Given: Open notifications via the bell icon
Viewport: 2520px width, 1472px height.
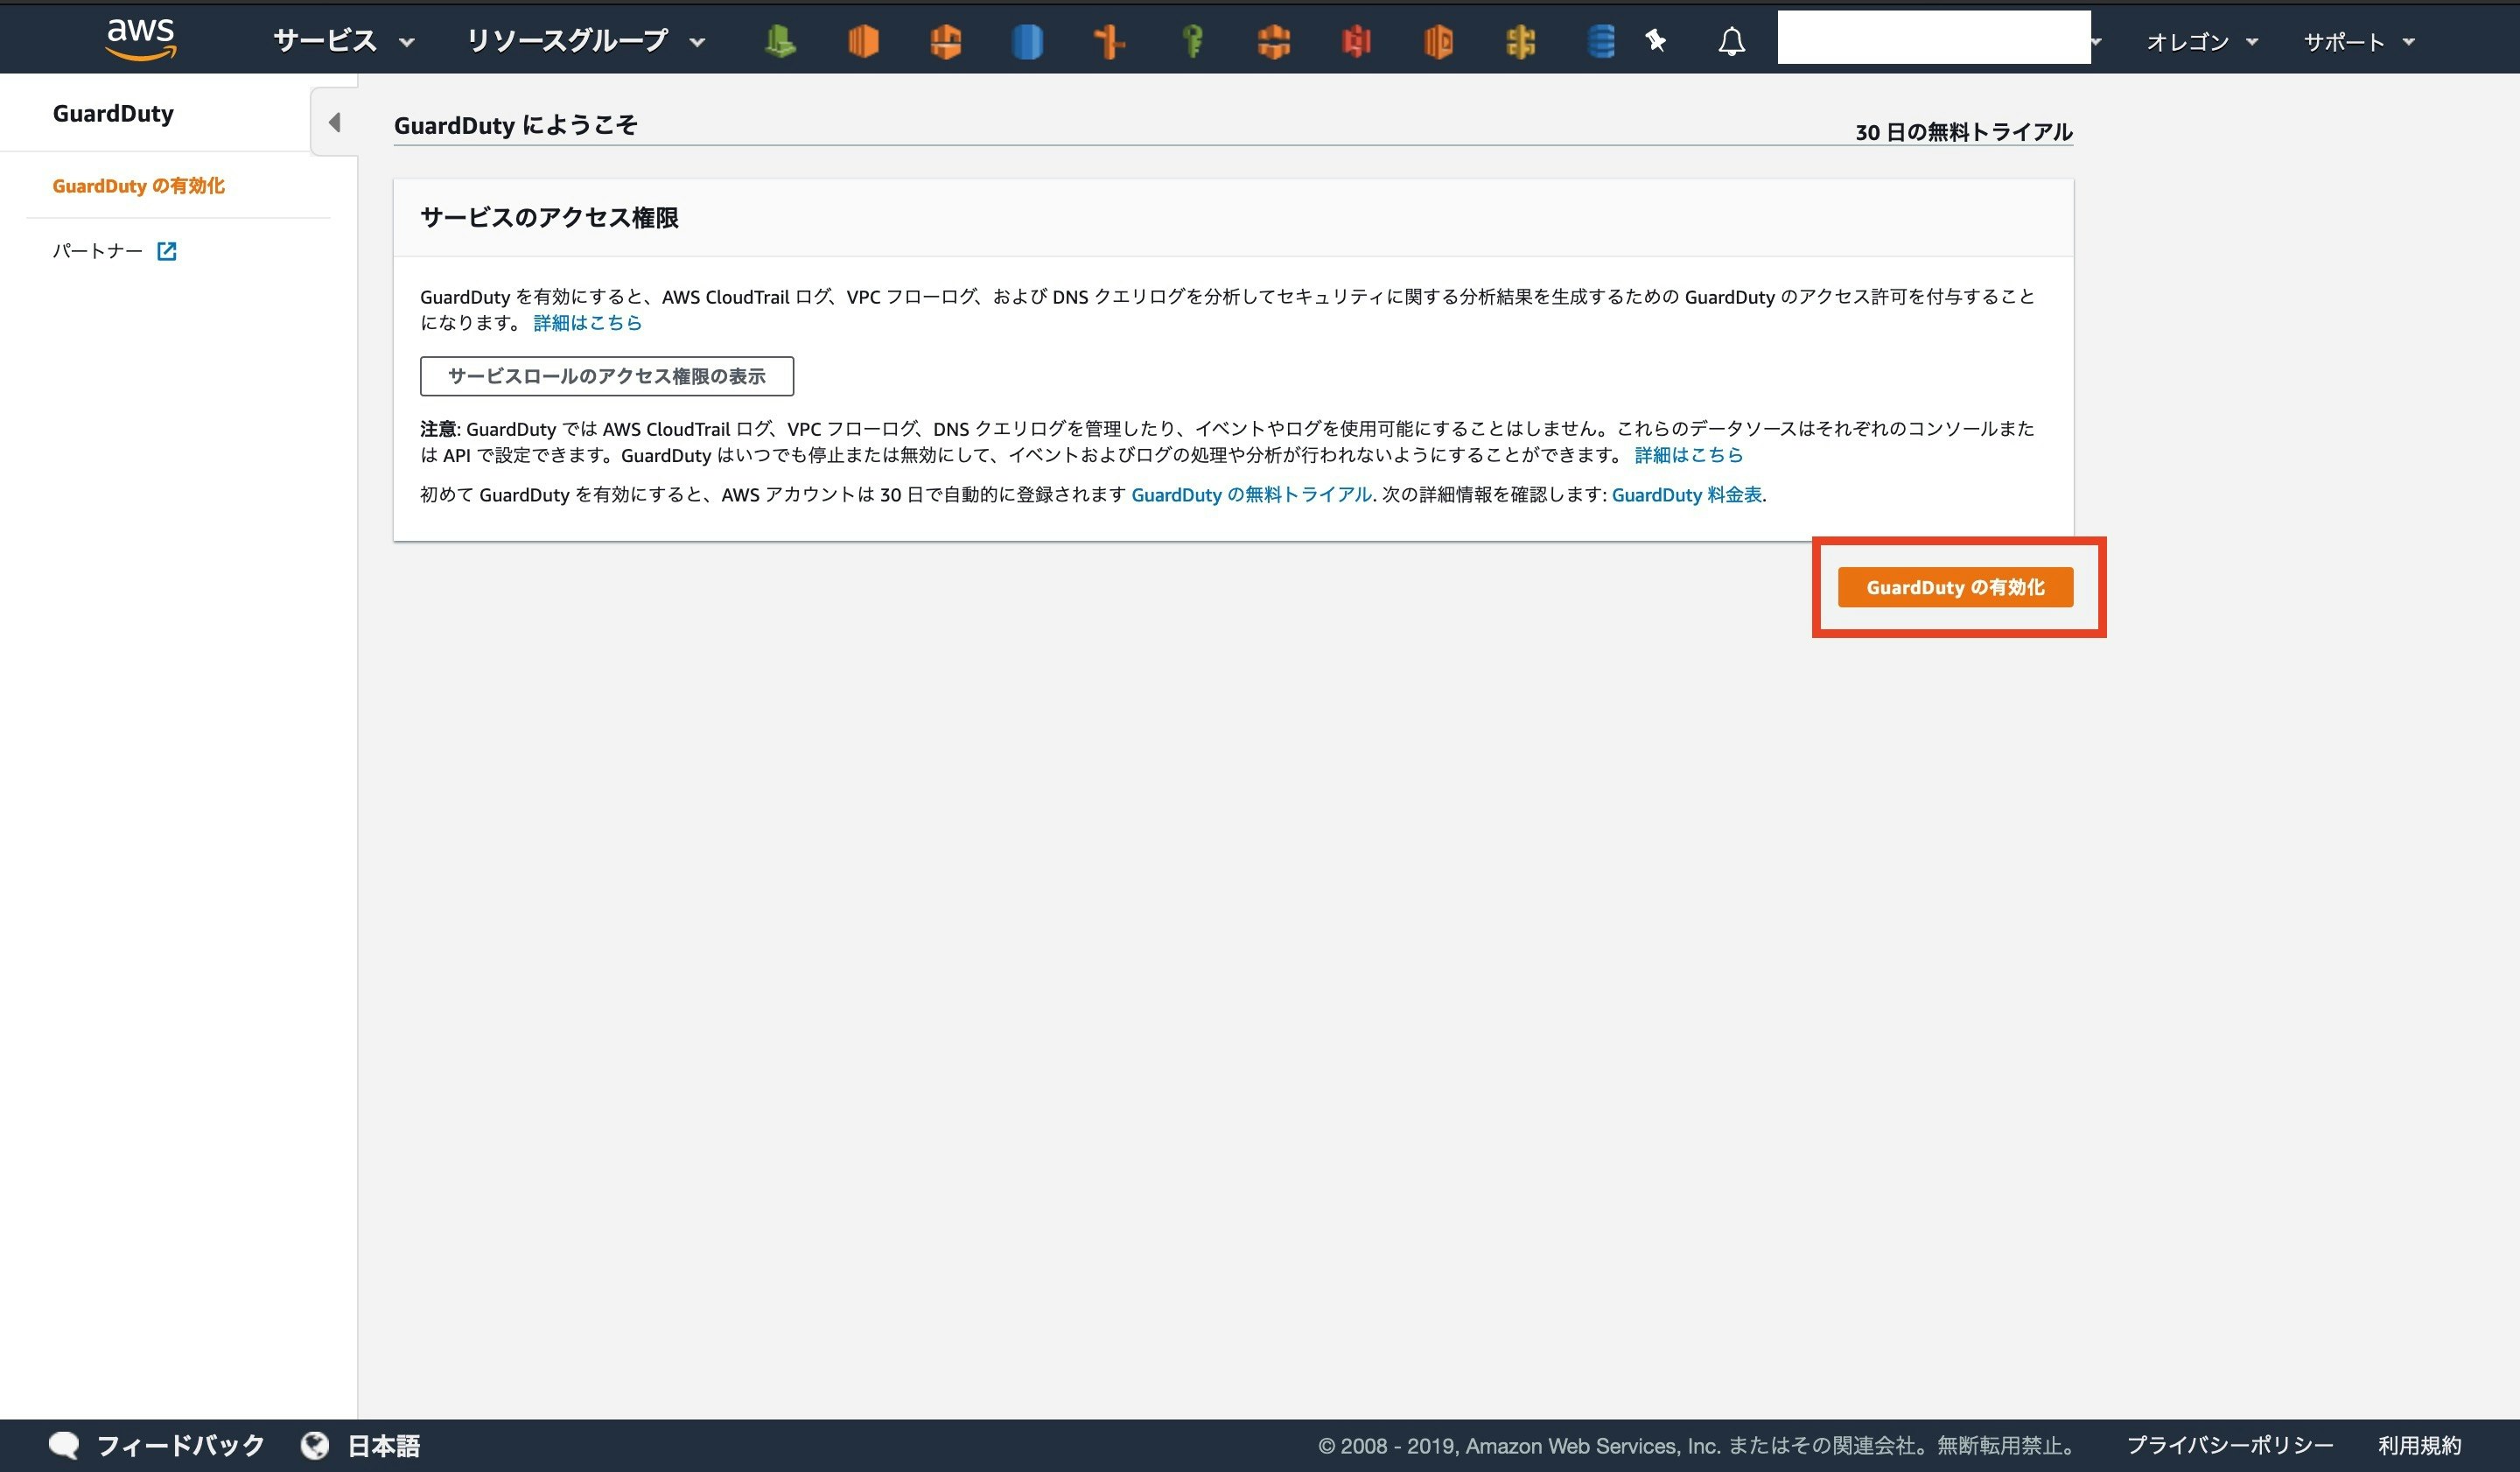Looking at the screenshot, I should tap(1732, 41).
